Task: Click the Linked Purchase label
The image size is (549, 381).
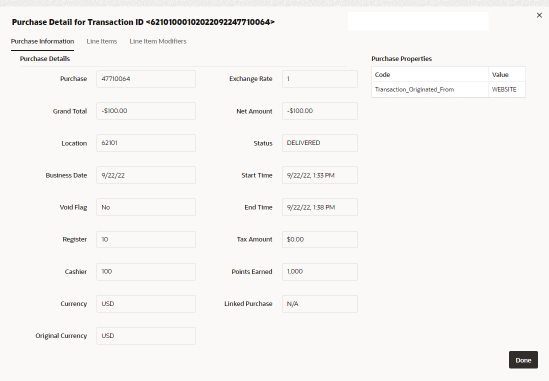Action: (x=248, y=304)
